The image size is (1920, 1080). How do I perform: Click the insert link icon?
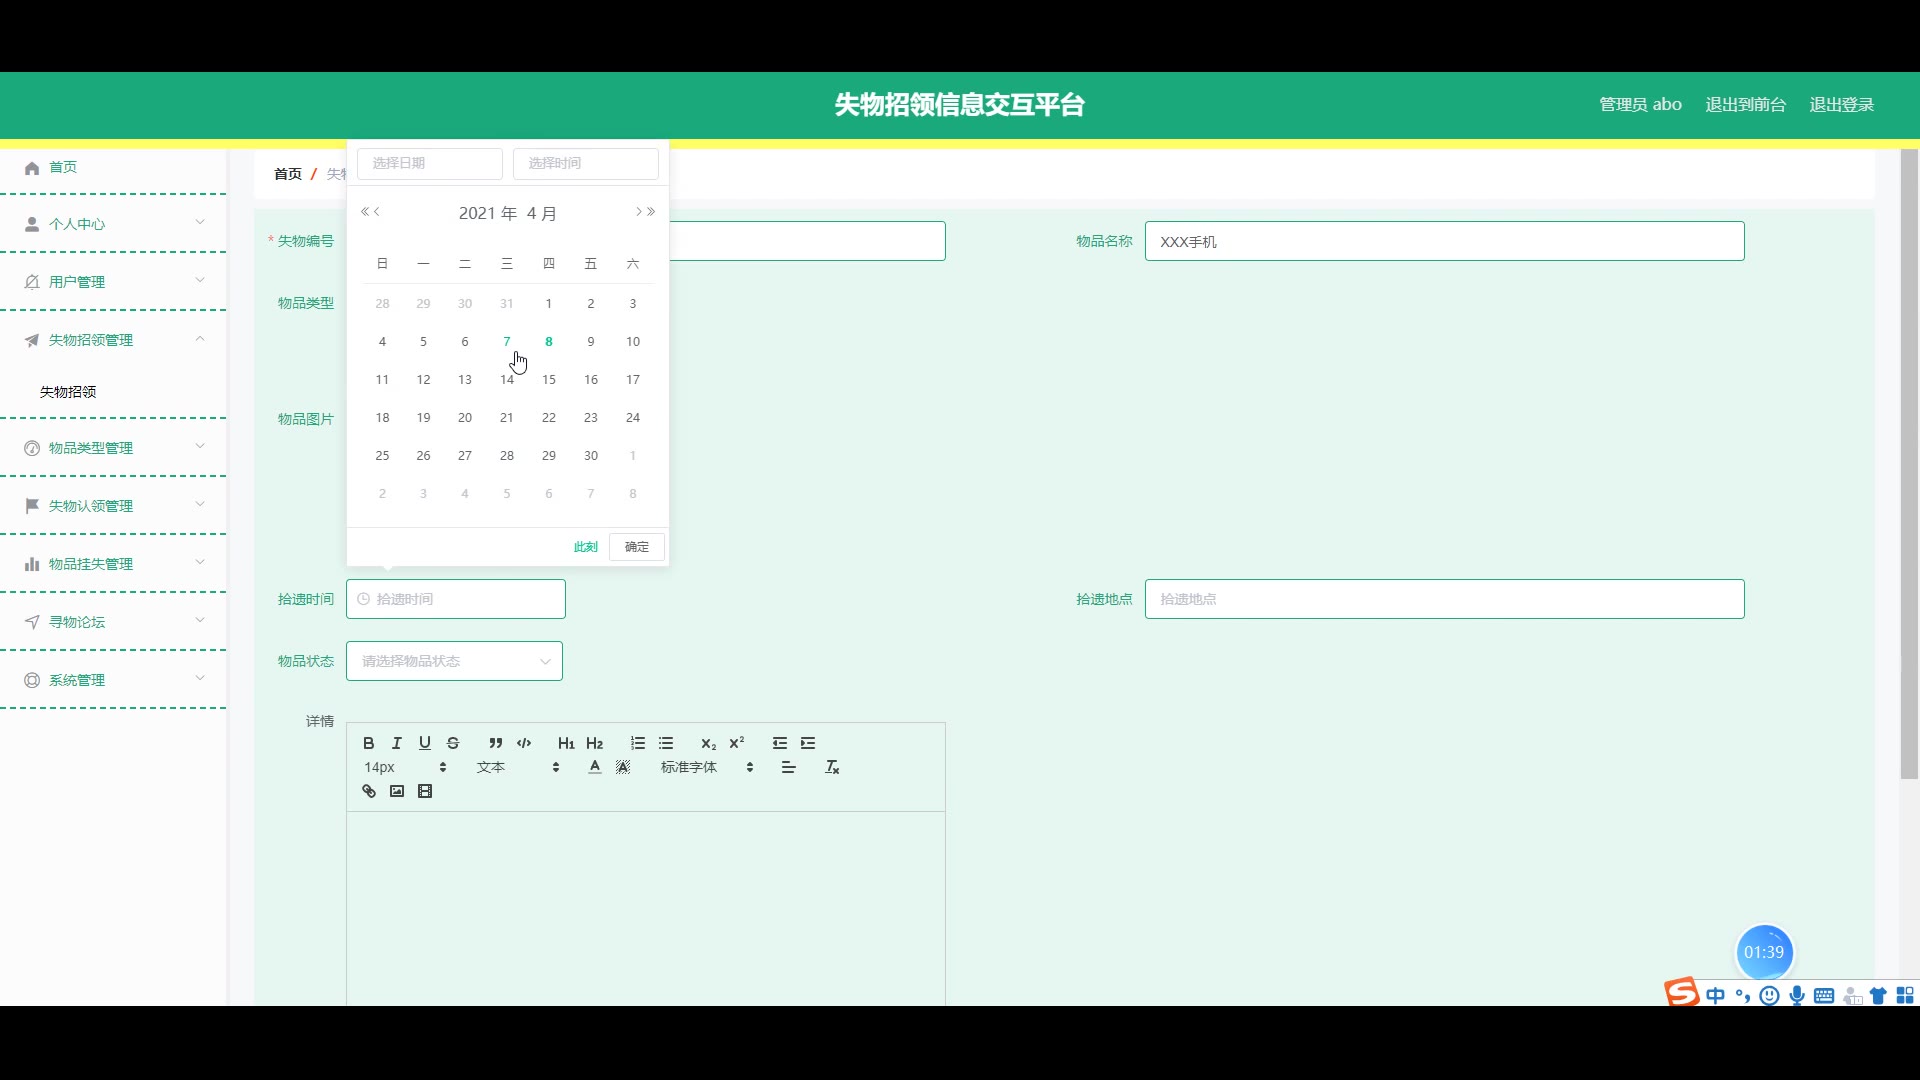tap(369, 791)
